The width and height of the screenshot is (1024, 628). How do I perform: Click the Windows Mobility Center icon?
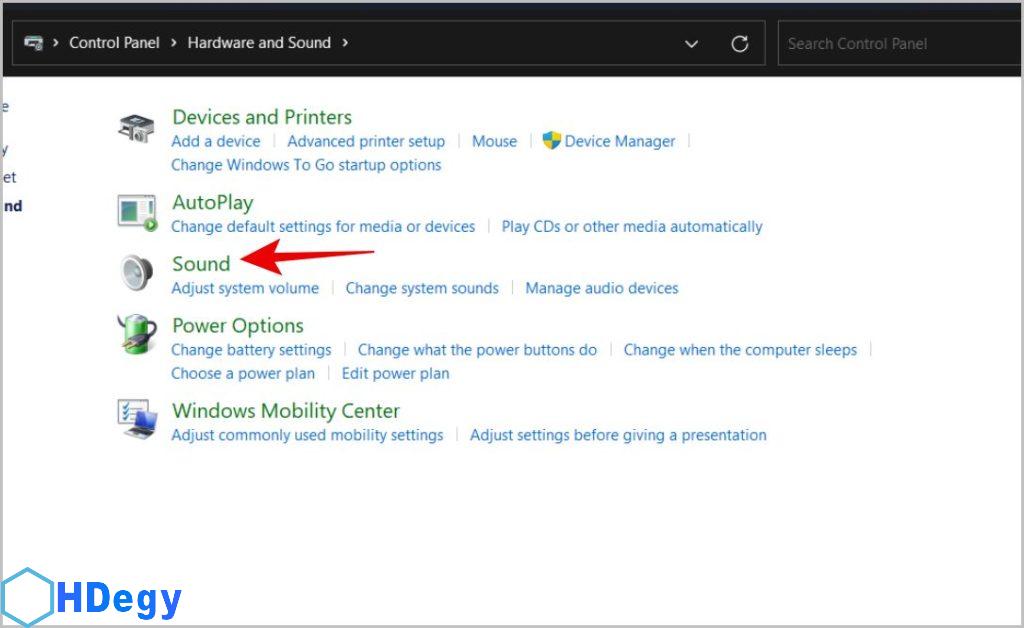[x=137, y=420]
